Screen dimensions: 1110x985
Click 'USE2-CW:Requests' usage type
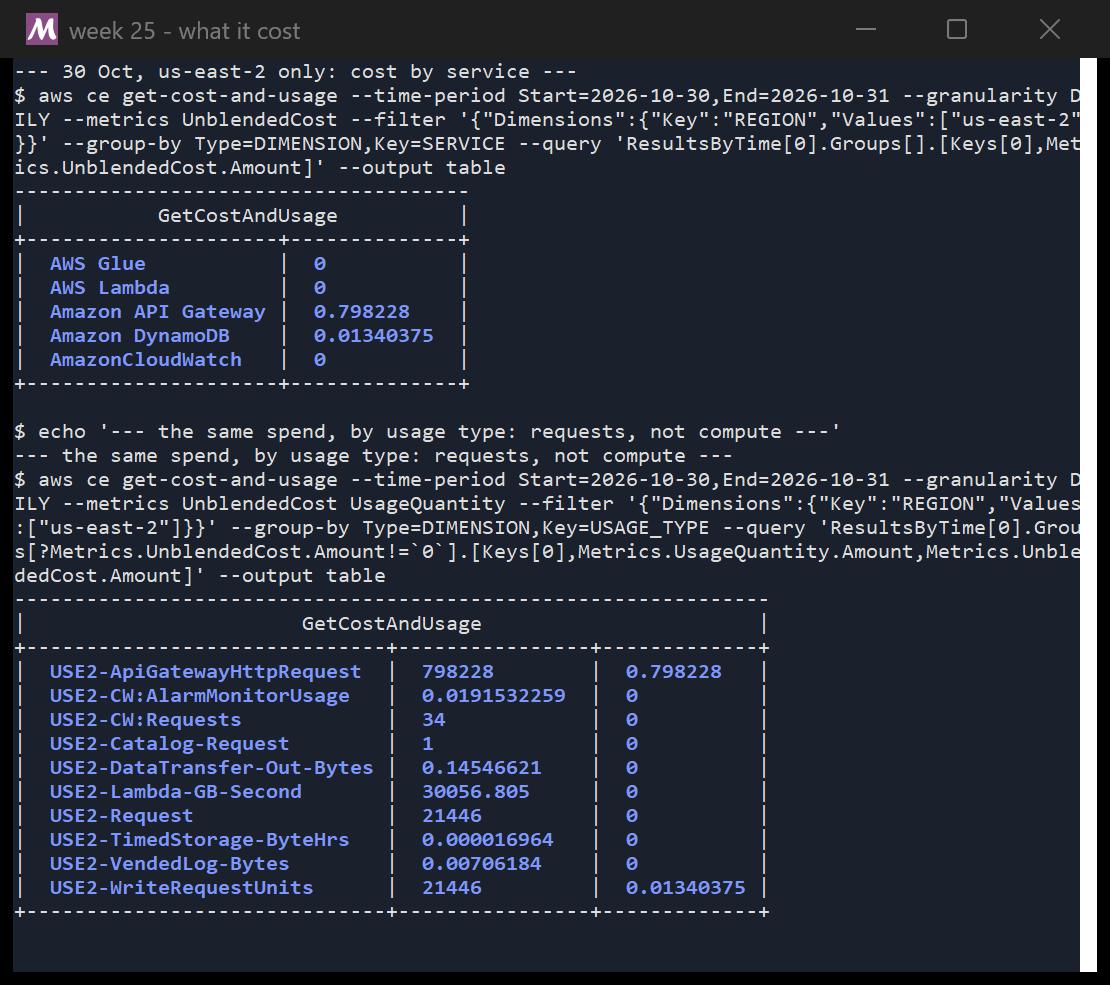click(x=145, y=719)
